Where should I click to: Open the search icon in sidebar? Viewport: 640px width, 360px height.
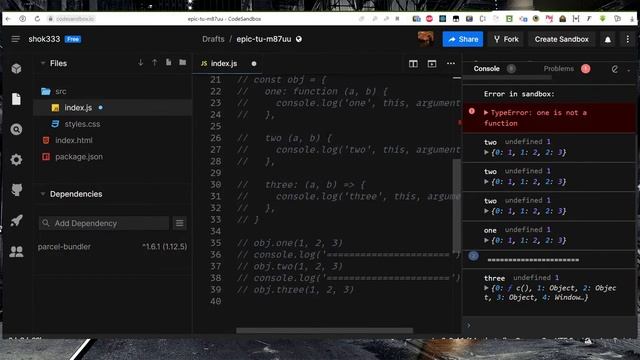click(x=16, y=129)
